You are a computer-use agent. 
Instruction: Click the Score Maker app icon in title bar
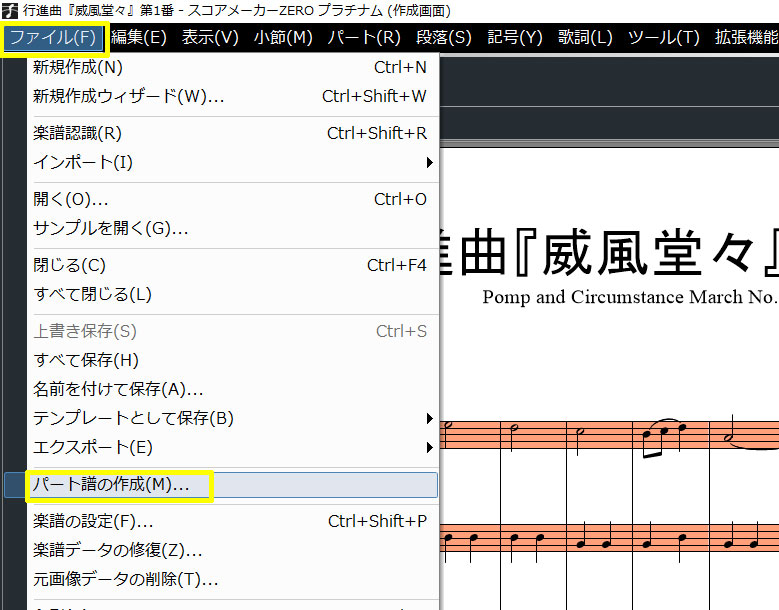click(x=9, y=10)
